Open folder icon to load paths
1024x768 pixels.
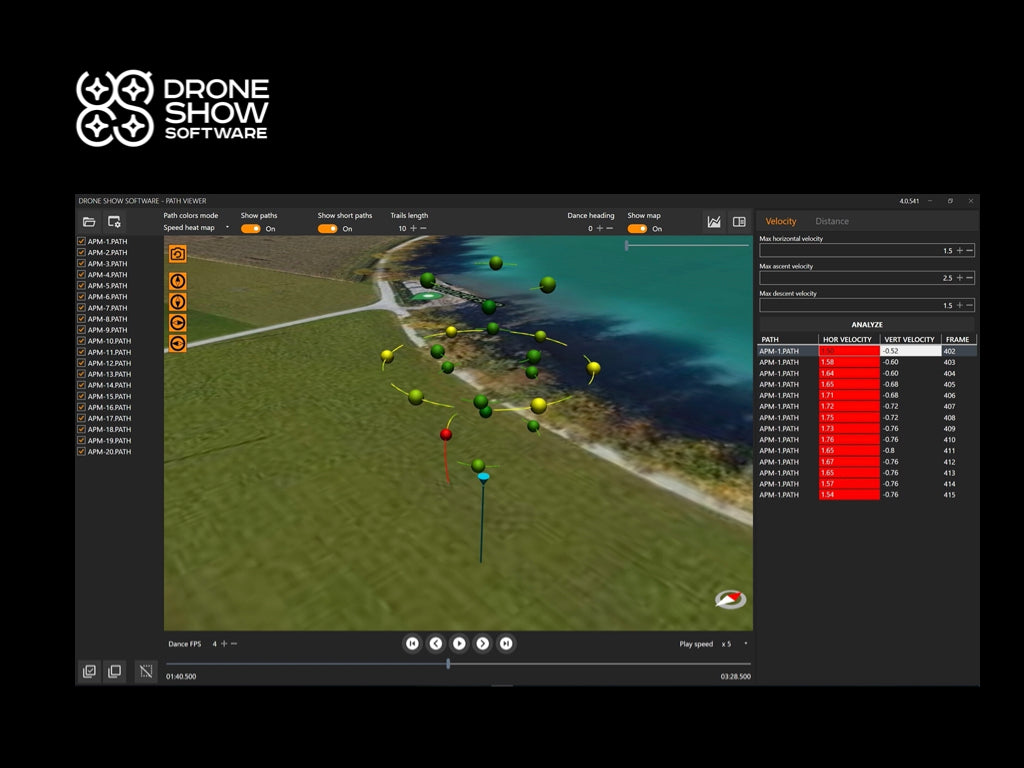89,222
